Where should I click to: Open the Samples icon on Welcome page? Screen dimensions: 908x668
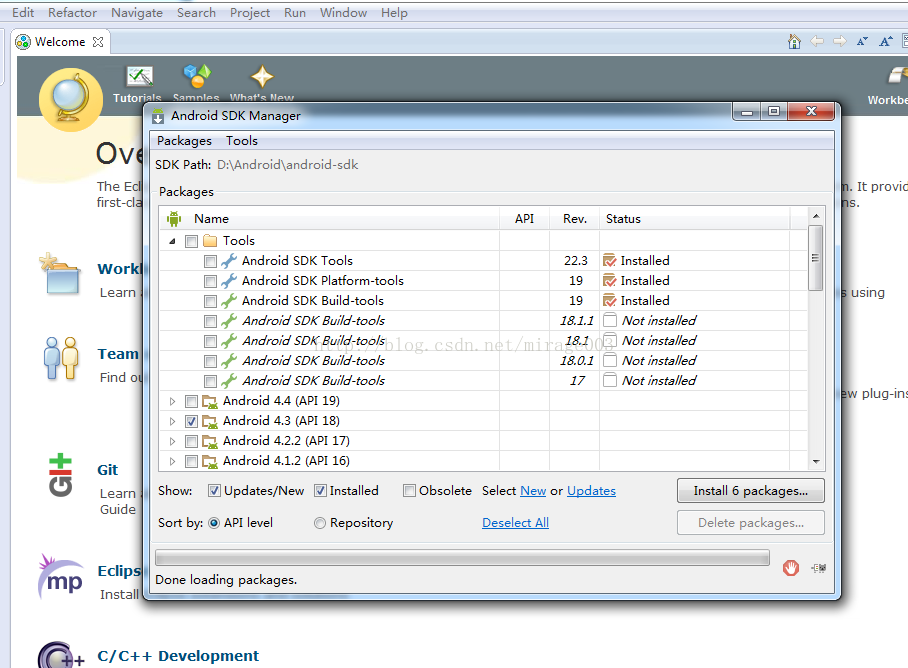tap(197, 76)
